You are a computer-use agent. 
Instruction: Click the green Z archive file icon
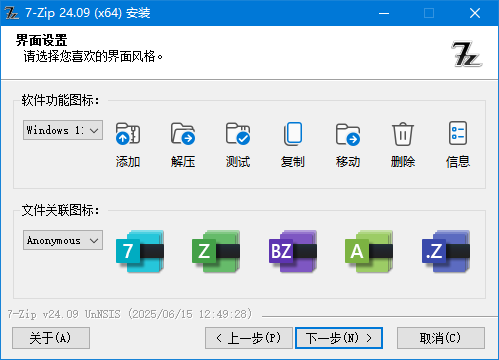(x=216, y=251)
